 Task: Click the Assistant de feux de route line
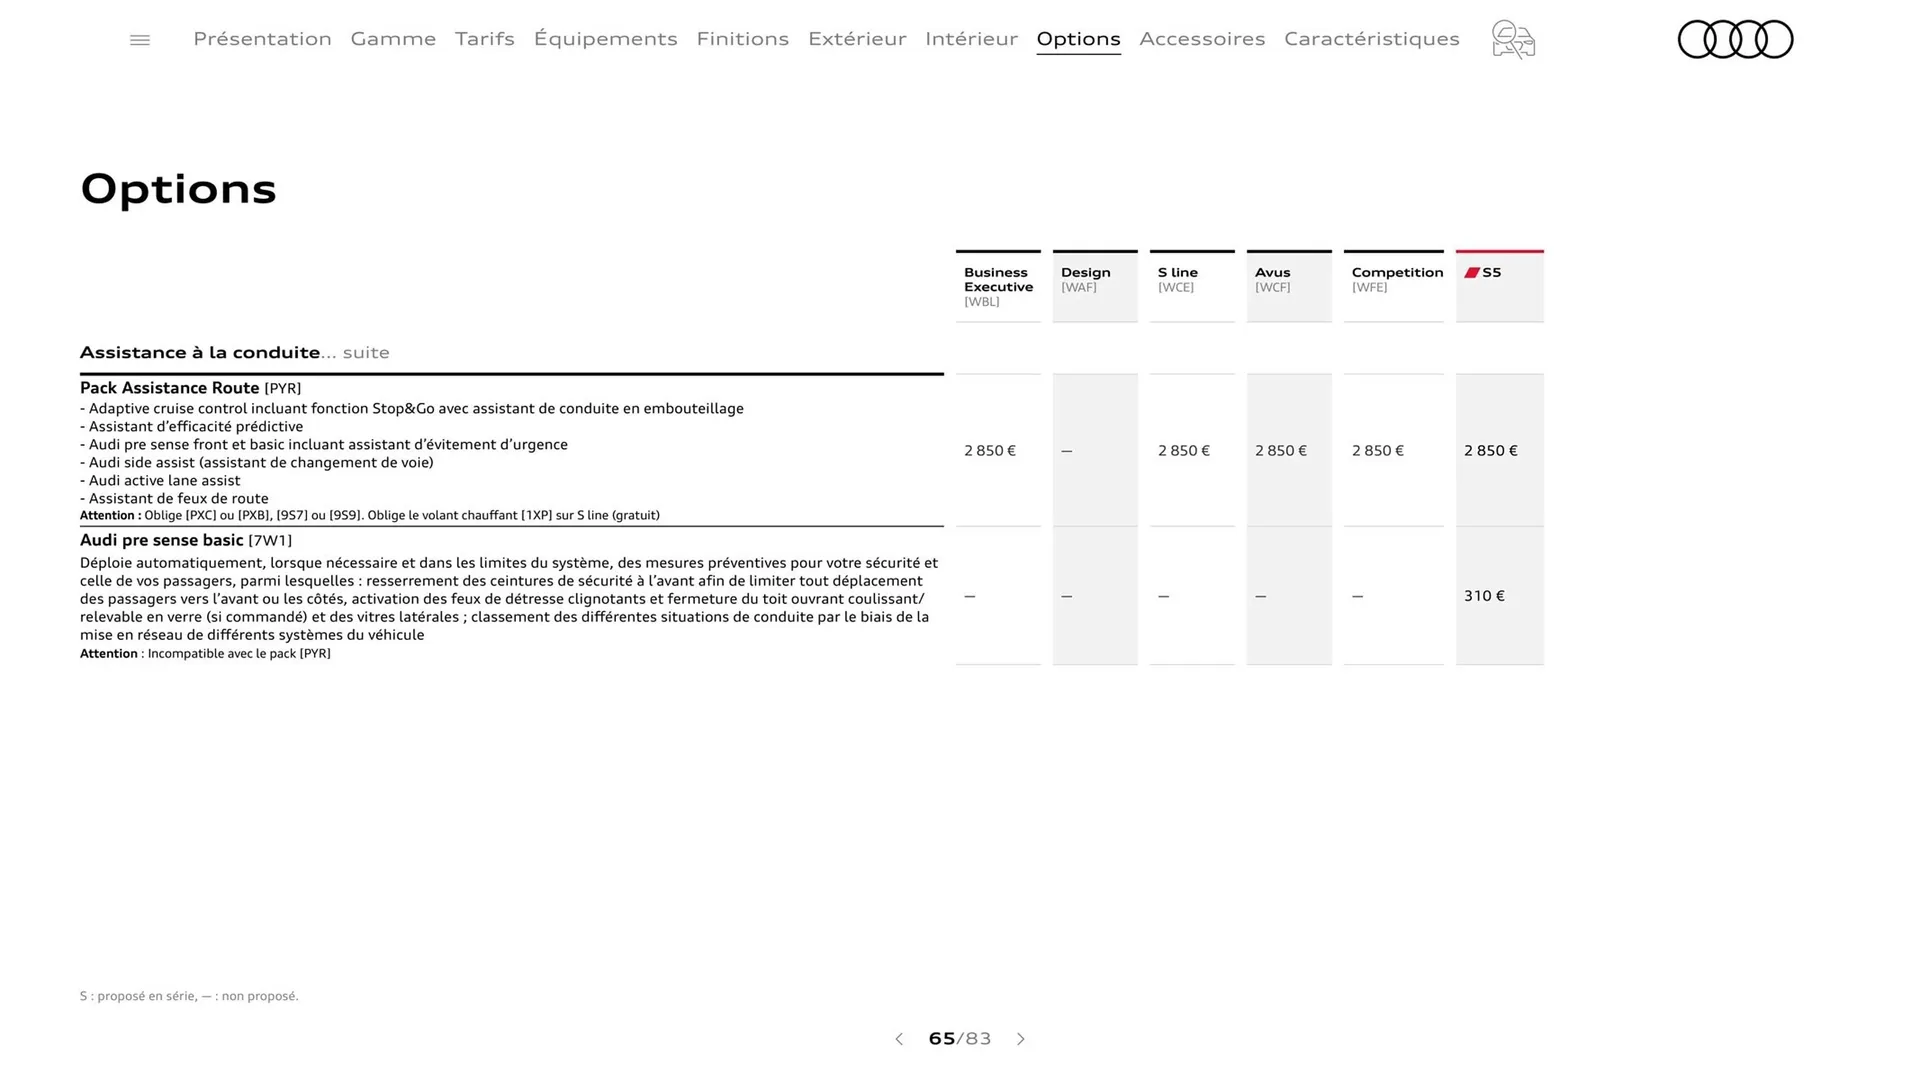[174, 499]
